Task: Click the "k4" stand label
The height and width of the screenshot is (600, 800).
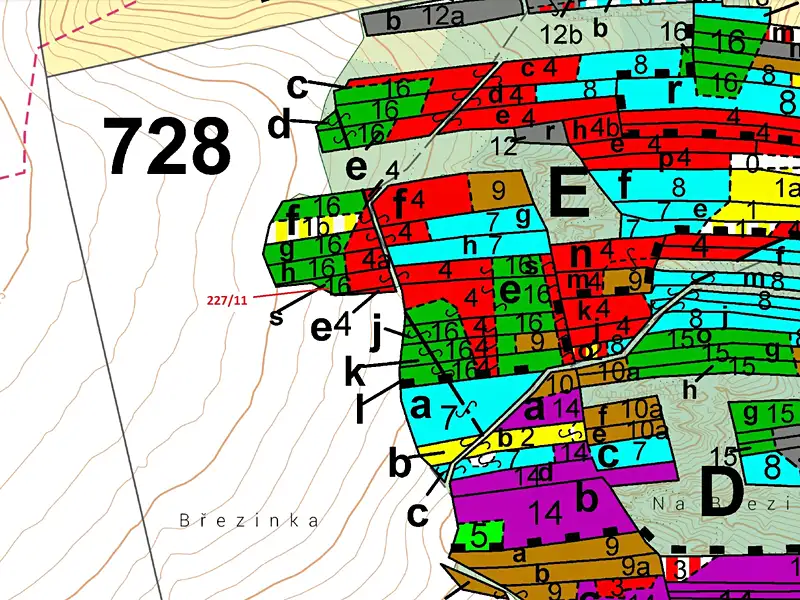Action: pyautogui.click(x=594, y=310)
